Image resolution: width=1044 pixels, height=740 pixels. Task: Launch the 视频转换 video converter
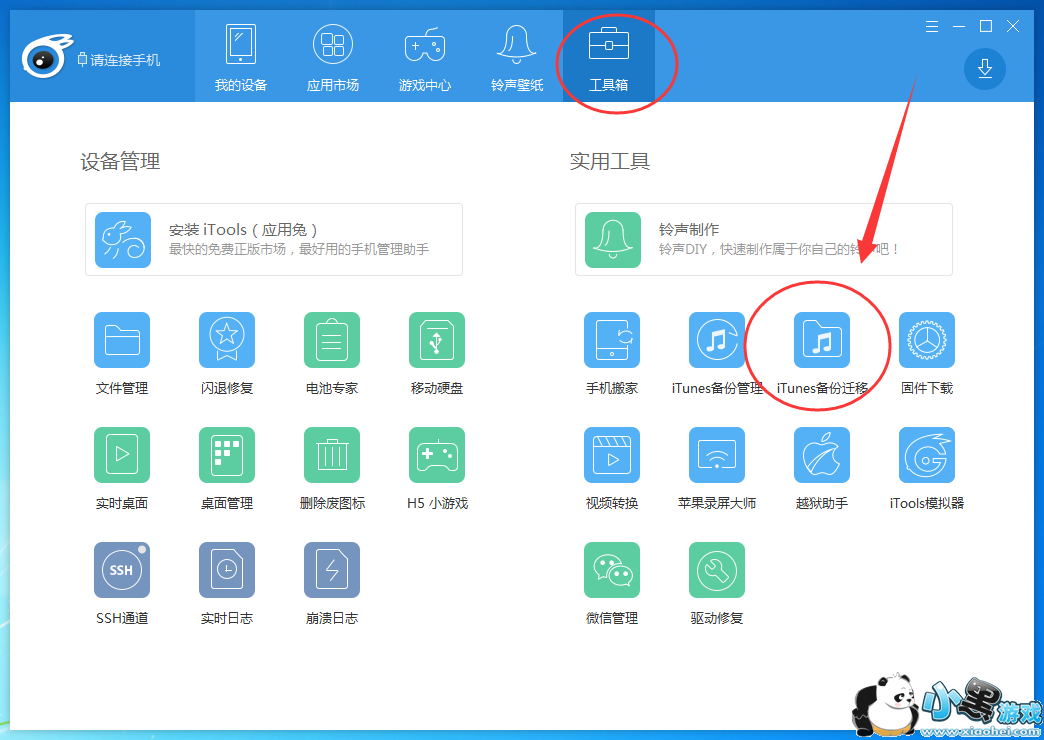click(612, 455)
